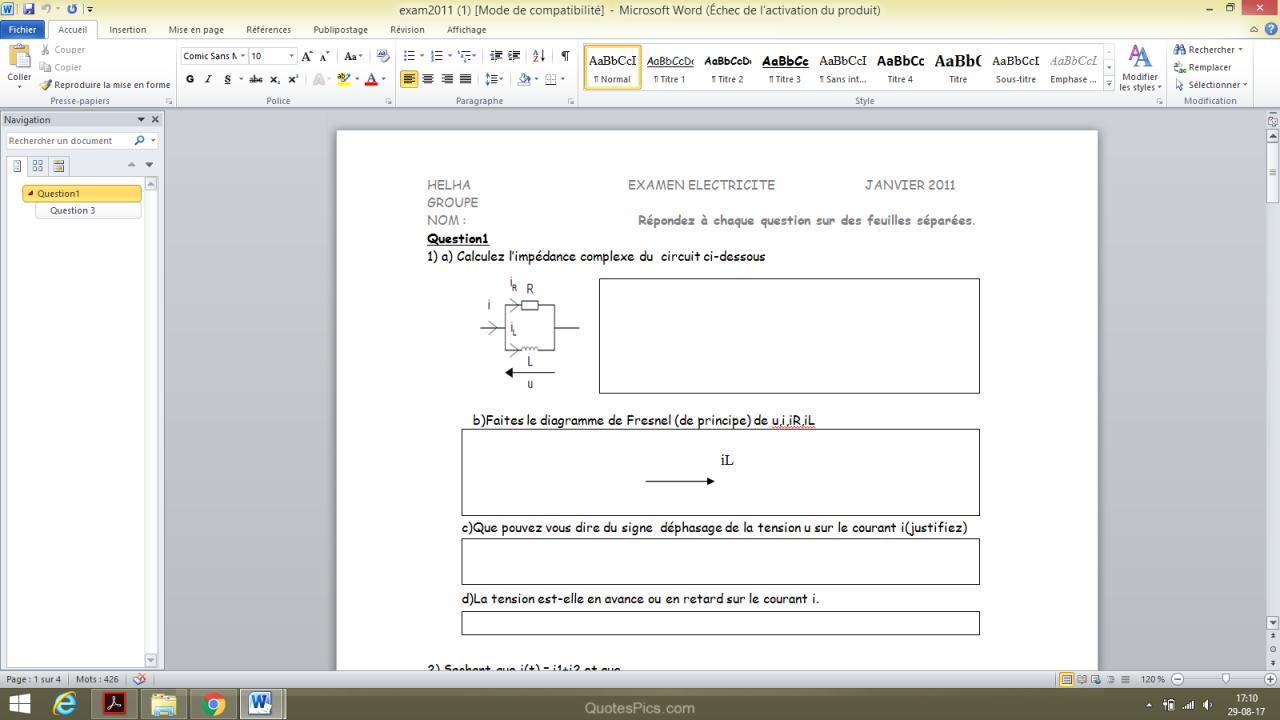This screenshot has height=720, width=1280.
Task: Open Google Chrome from the taskbar
Action: (x=212, y=705)
